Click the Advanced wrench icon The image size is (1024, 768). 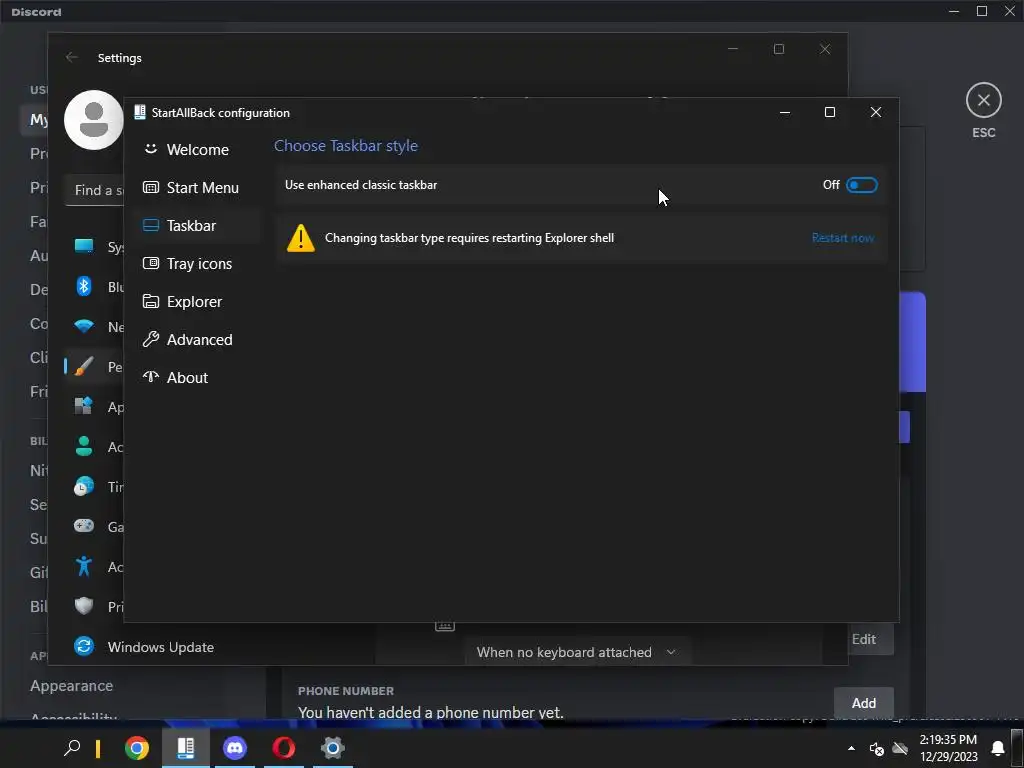click(x=151, y=339)
